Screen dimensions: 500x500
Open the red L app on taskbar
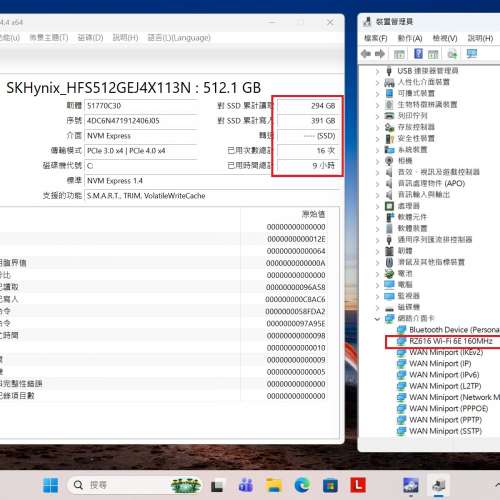coord(358,485)
